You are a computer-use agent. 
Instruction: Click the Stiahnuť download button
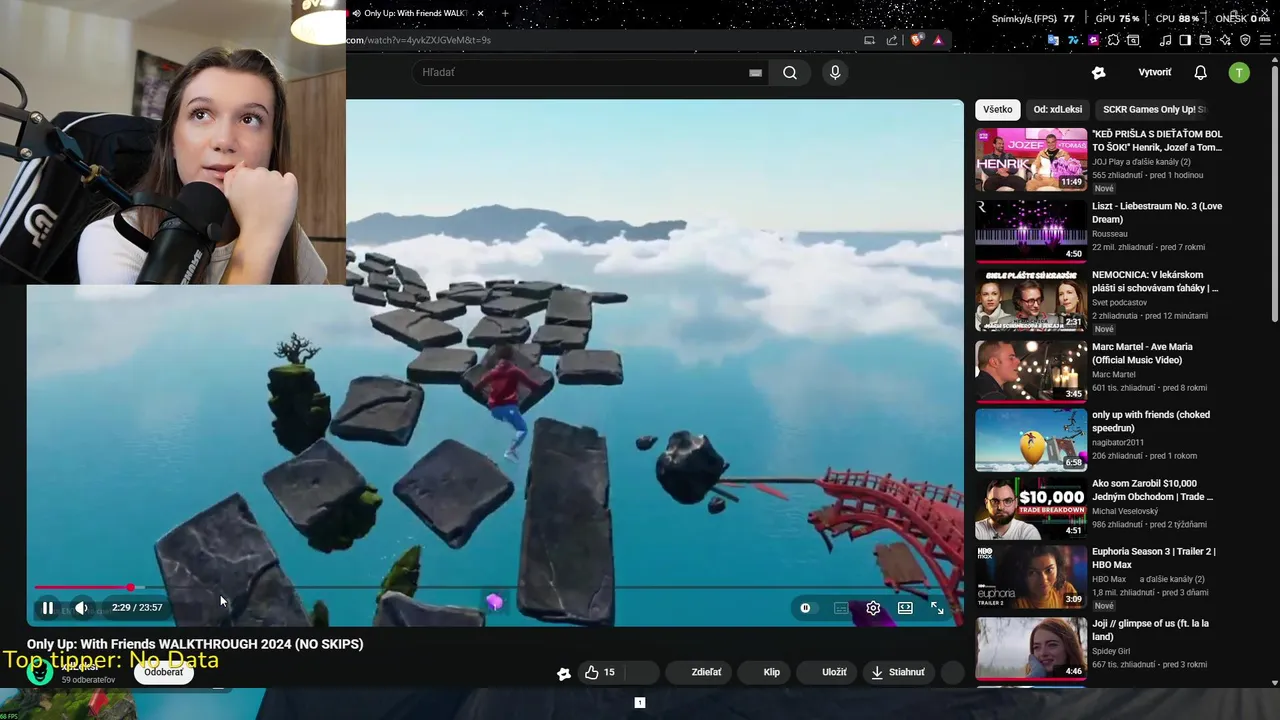coord(898,672)
